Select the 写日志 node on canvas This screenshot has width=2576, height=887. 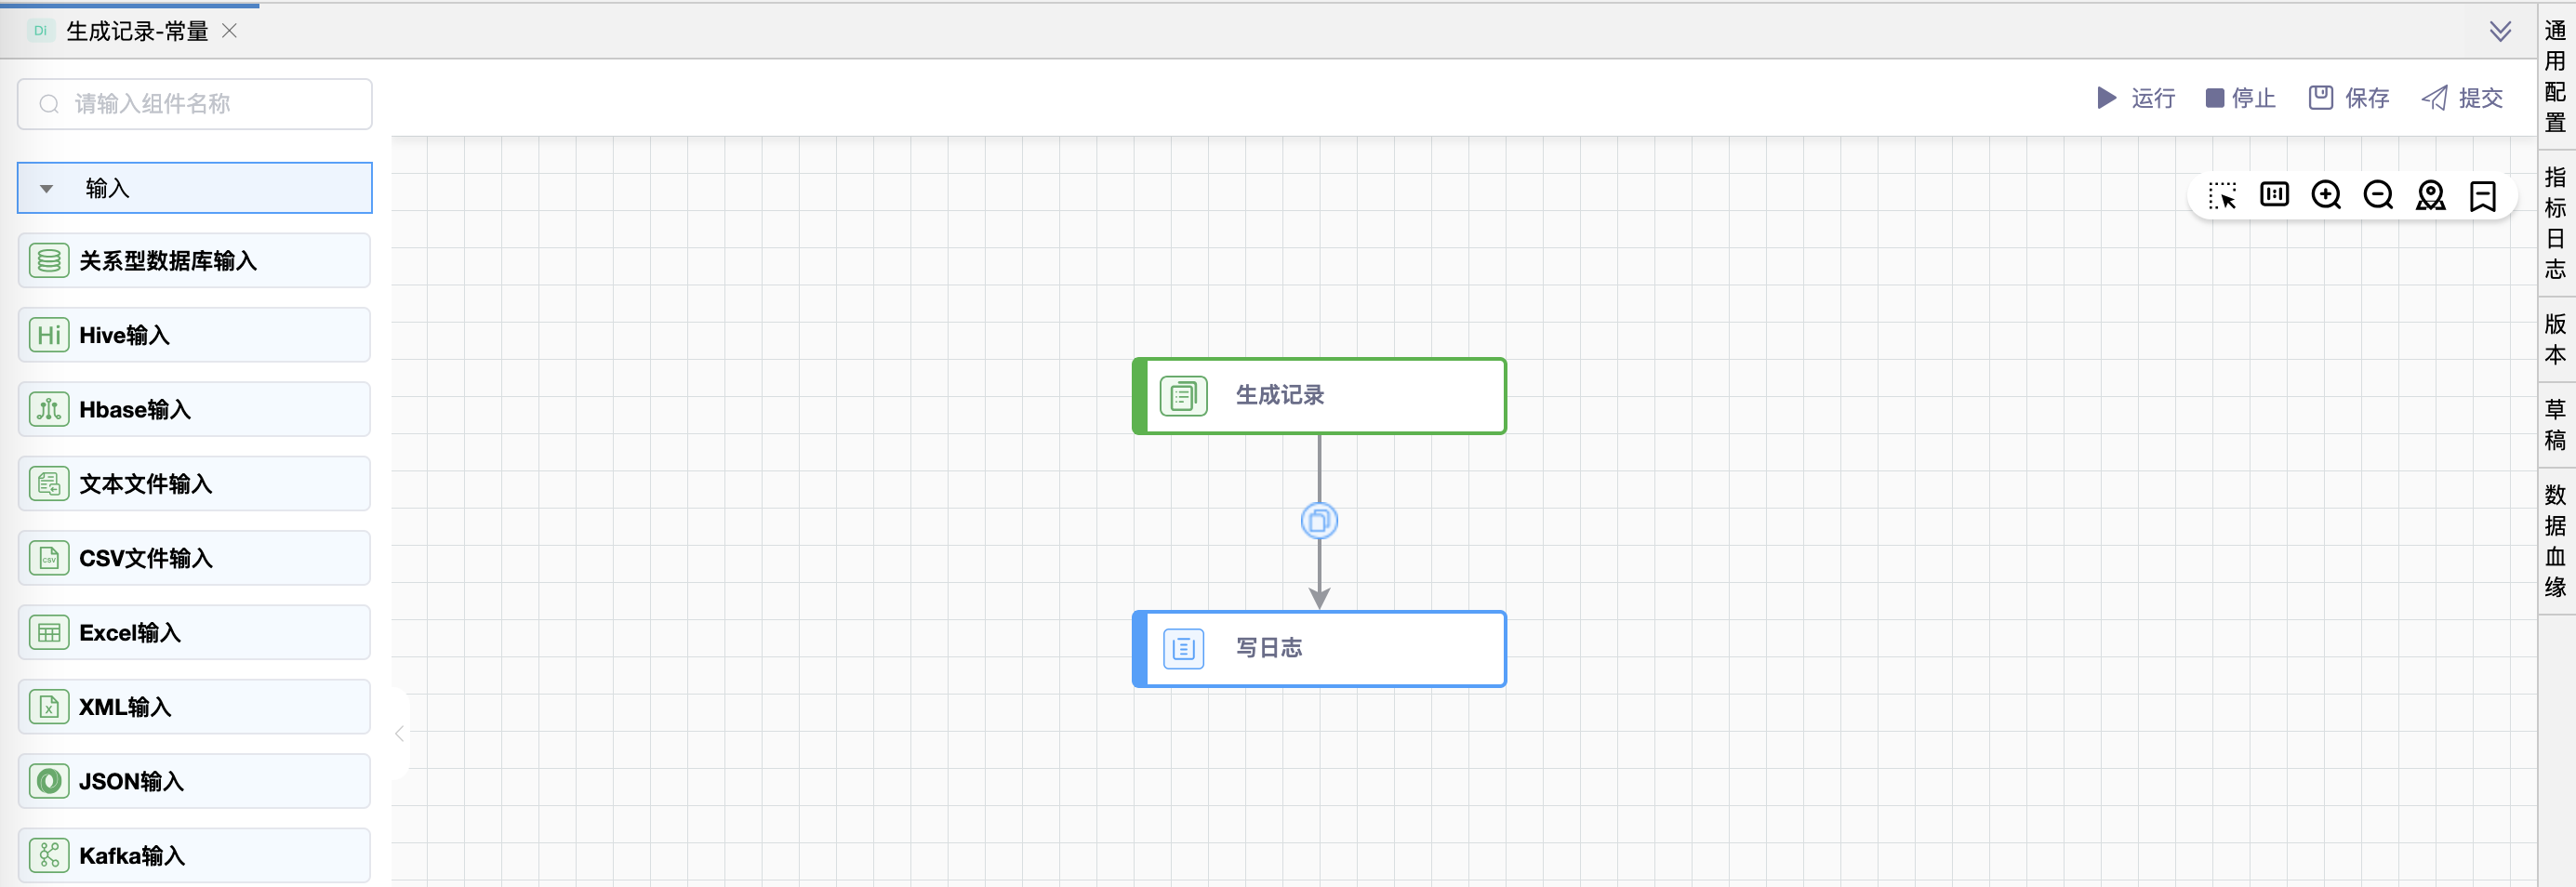click(x=1319, y=648)
